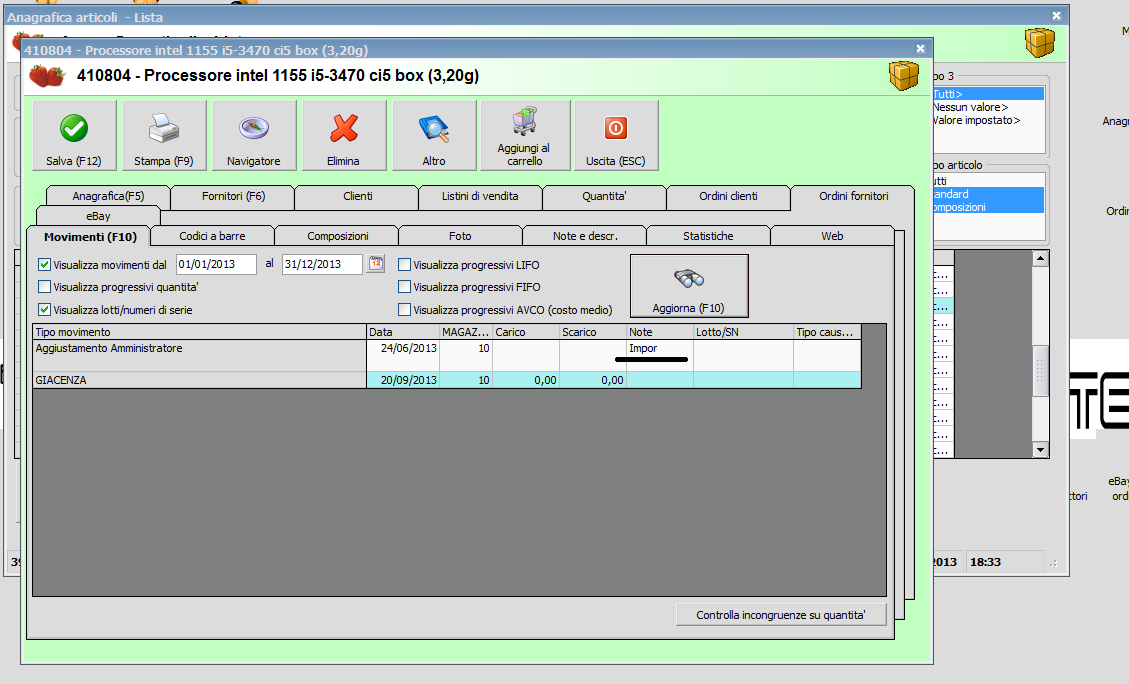Click the Aggiorna (F10) binoculars button

689,286
